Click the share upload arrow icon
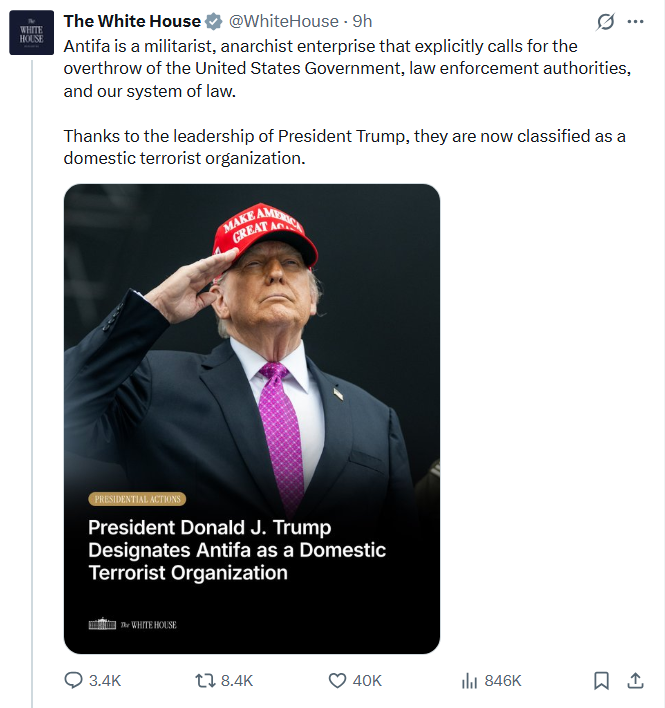The width and height of the screenshot is (665, 708). coord(634,680)
